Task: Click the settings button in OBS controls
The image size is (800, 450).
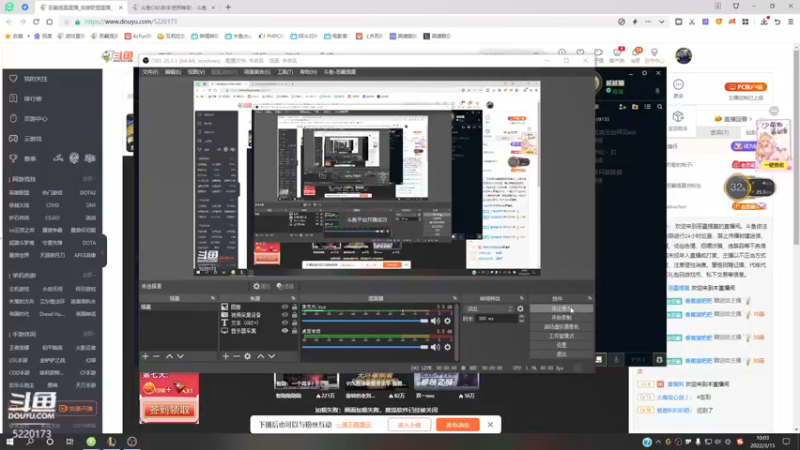Action: coord(561,345)
